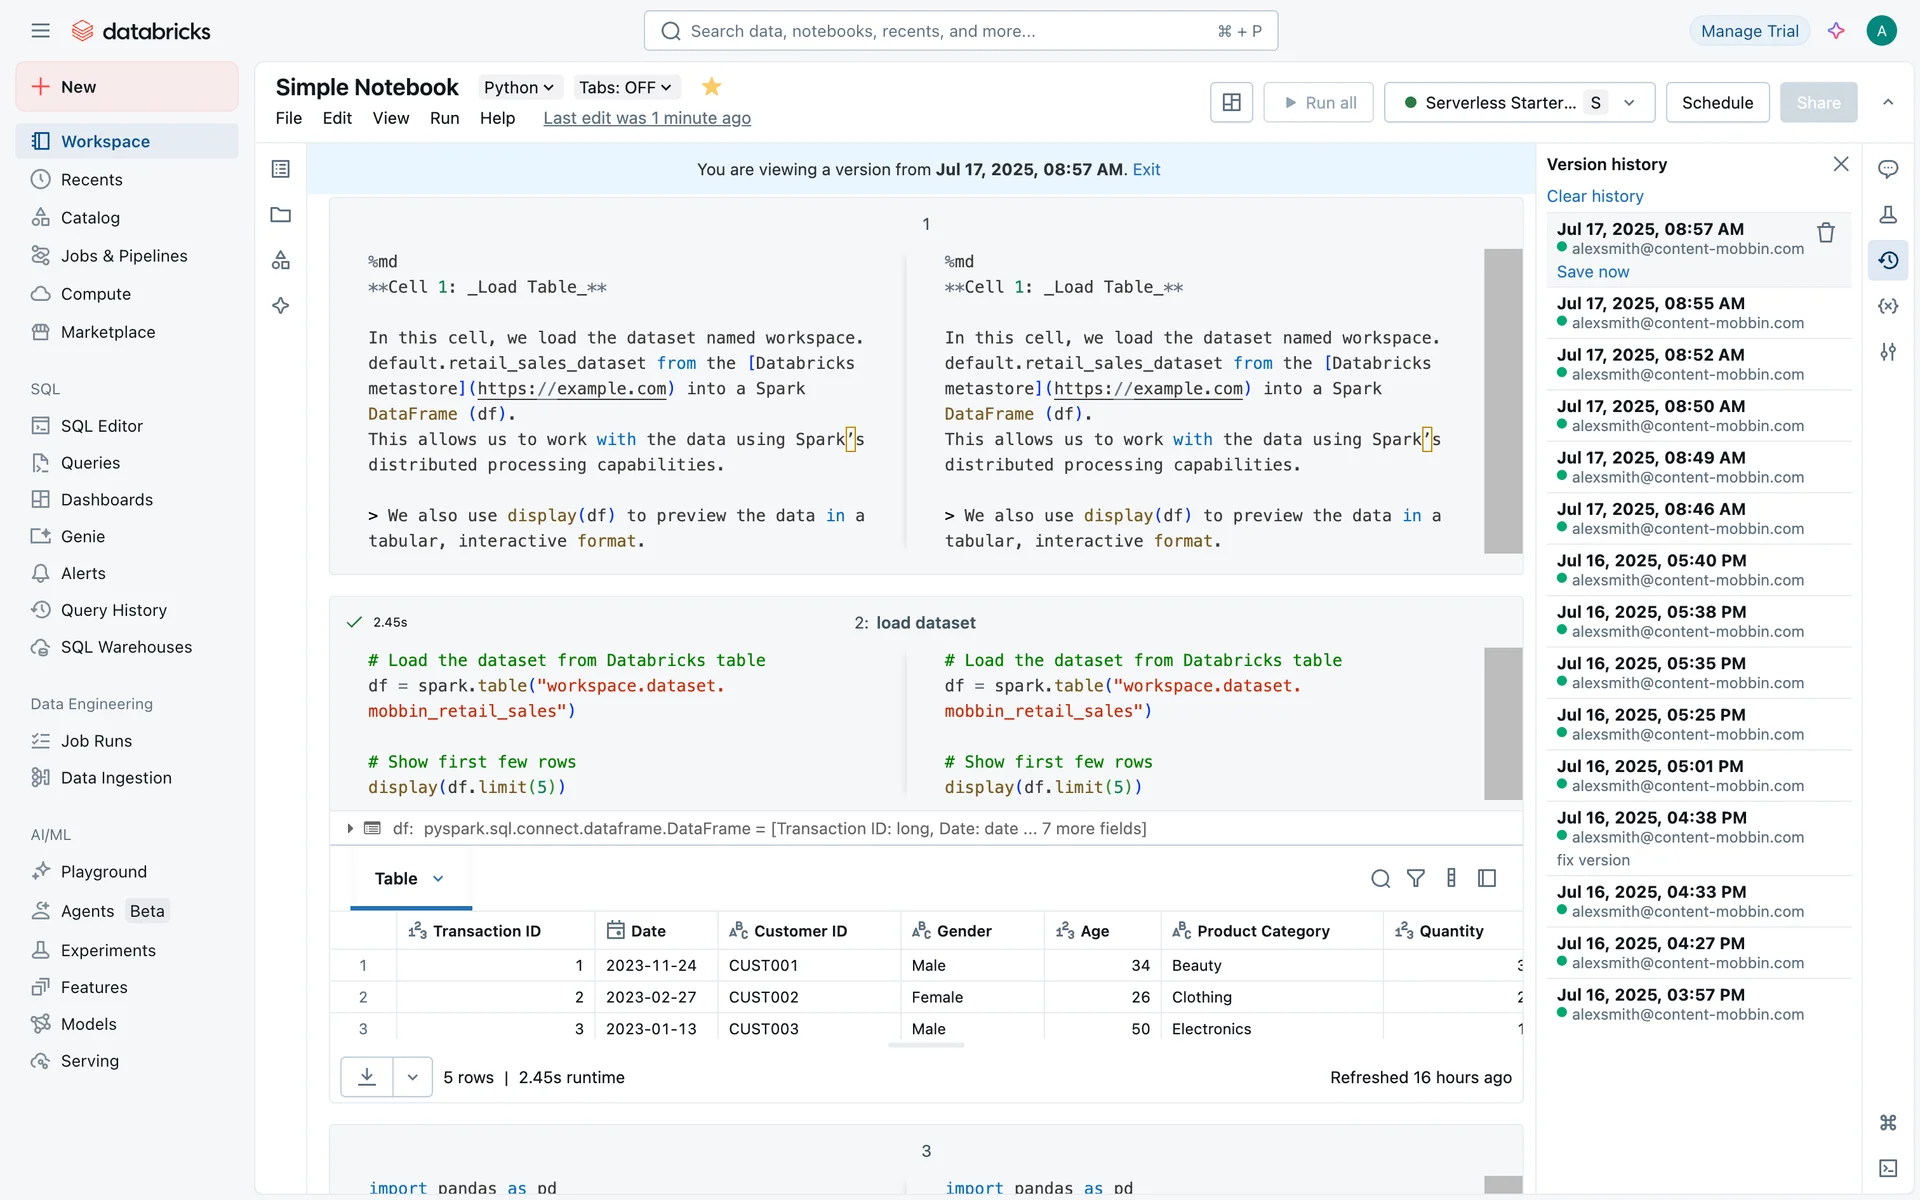Click the Clear history link
The height and width of the screenshot is (1200, 1920).
(1594, 196)
